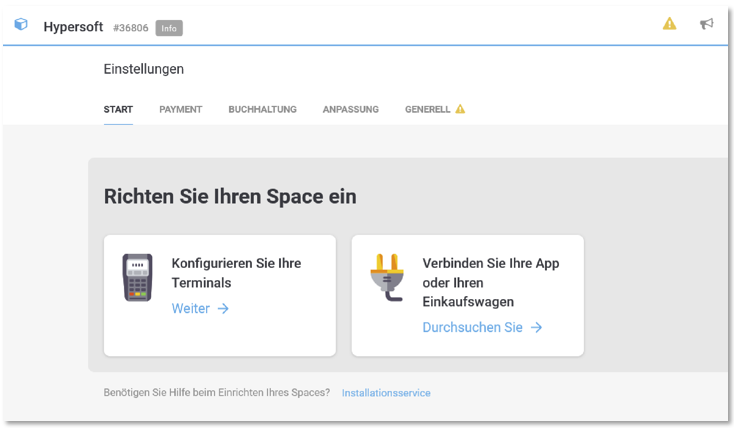Image resolution: width=734 pixels, height=428 pixels.
Task: Click the Durchsuchen Sie link
Action: coord(472,327)
